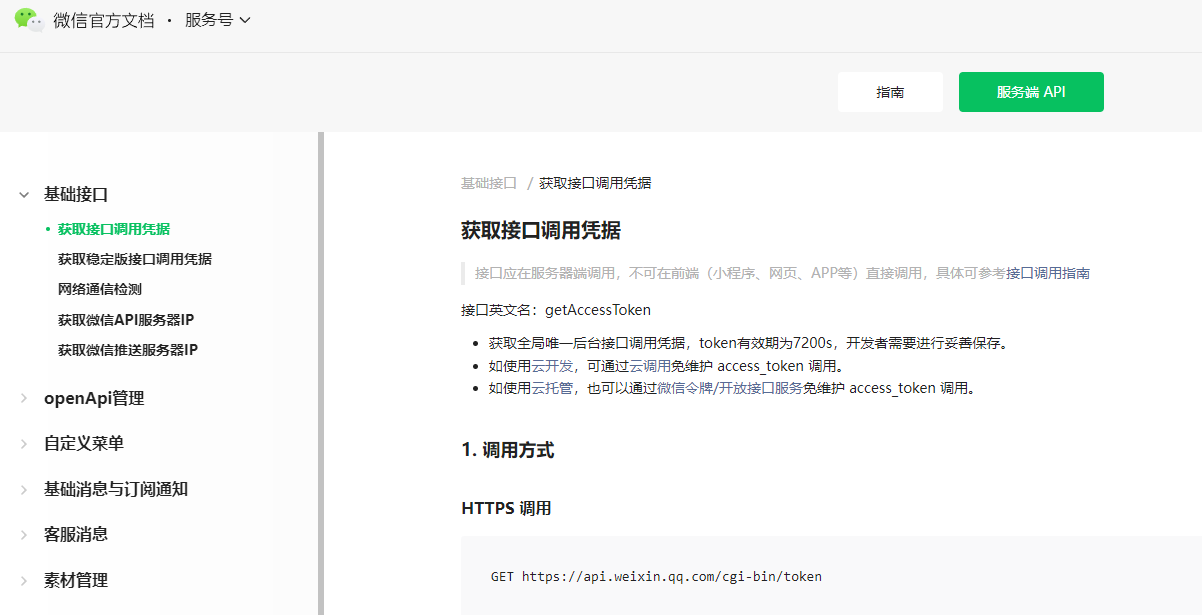The image size is (1202, 615).
Task: Select the openApi管理 sidebar heading
Action: [x=94, y=398]
